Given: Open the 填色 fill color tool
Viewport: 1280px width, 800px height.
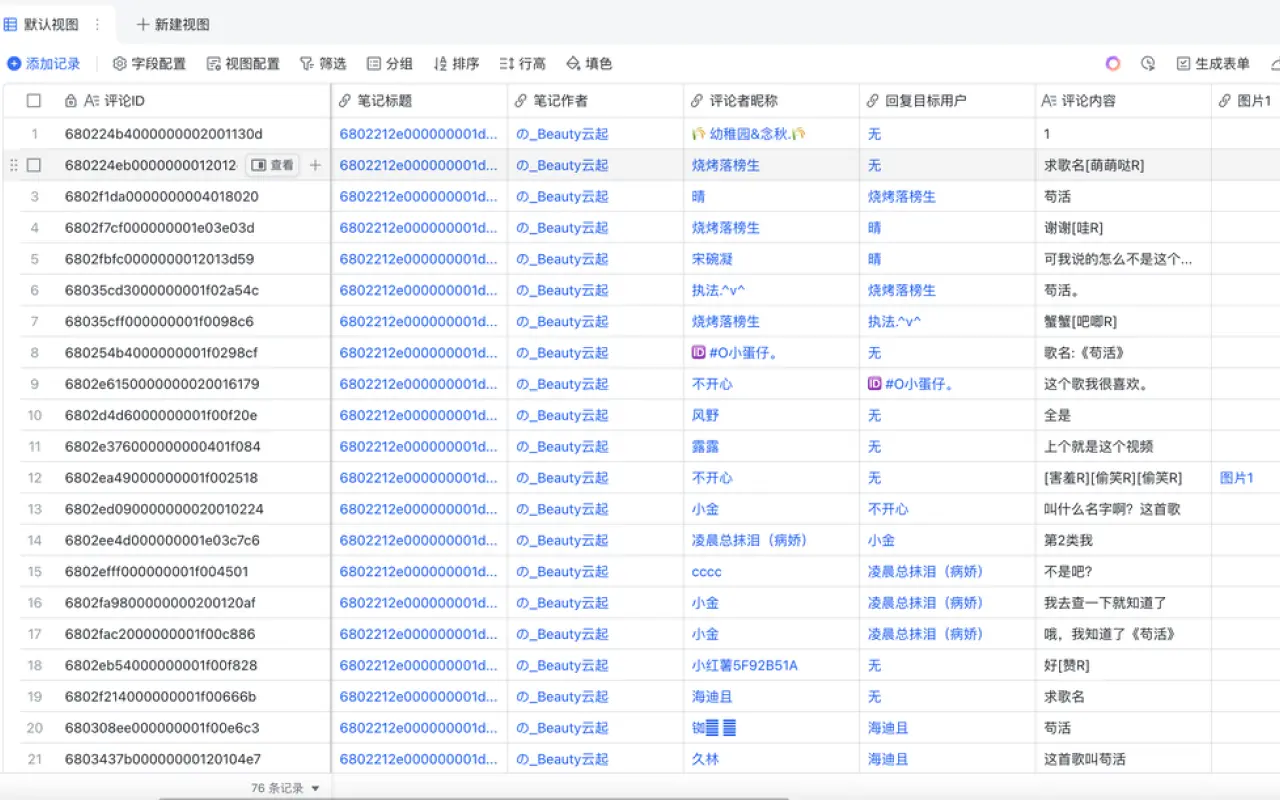Looking at the screenshot, I should click(589, 64).
